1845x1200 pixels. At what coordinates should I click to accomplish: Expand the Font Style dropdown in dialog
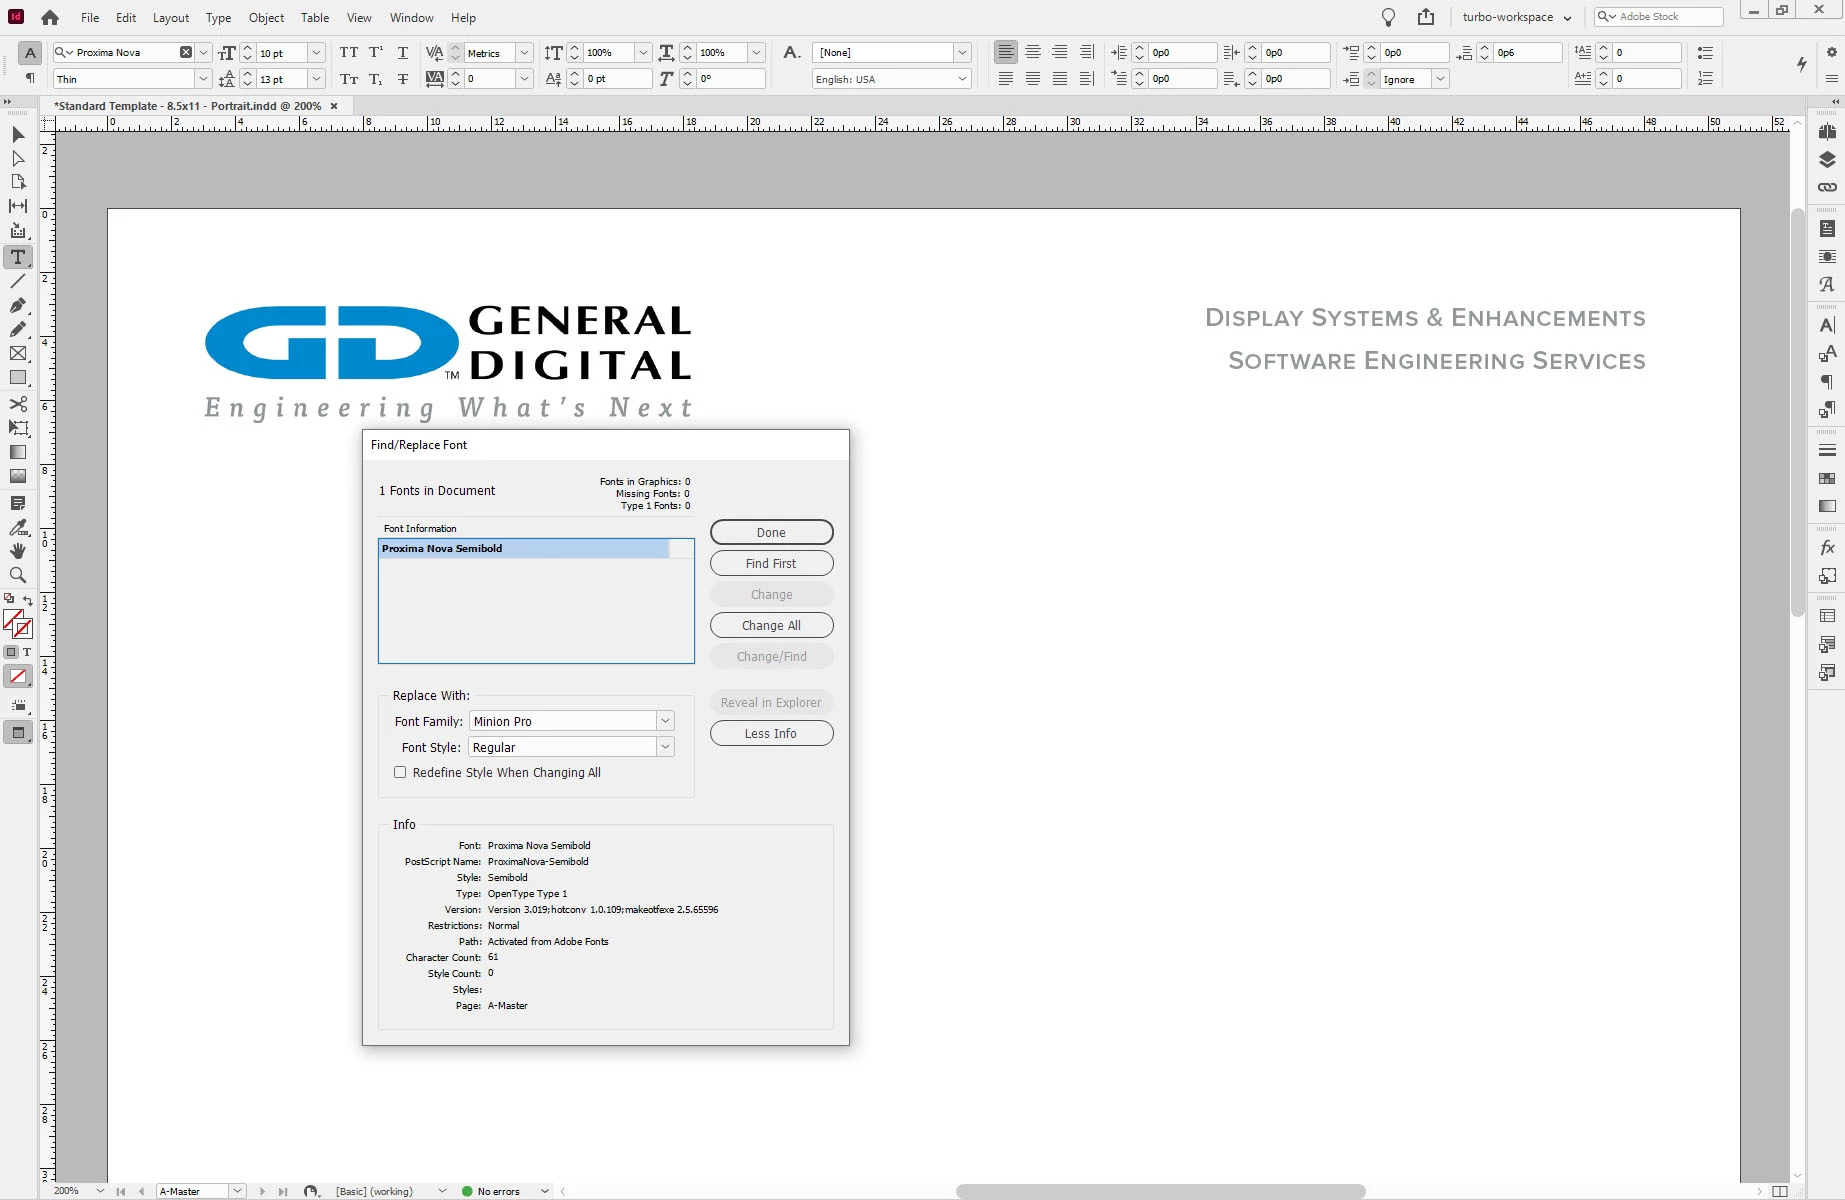point(665,747)
